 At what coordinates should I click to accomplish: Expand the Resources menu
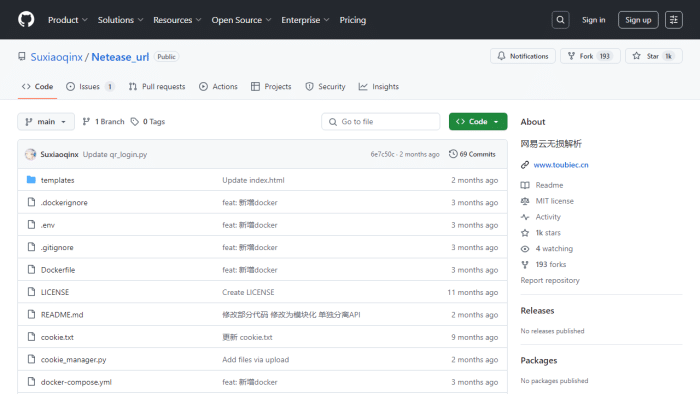(177, 20)
